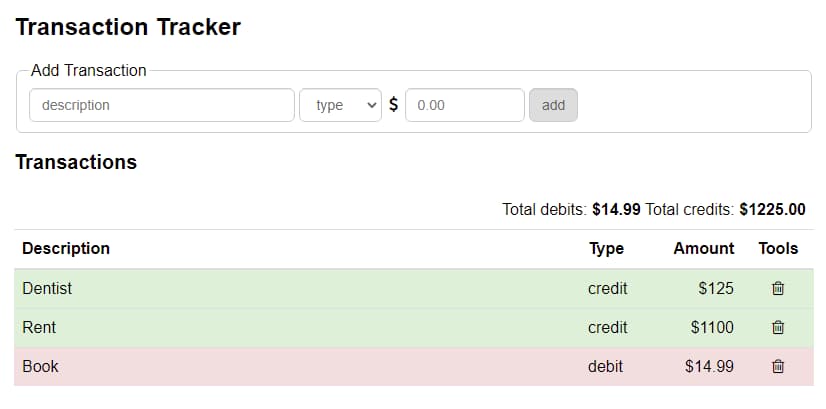Click the Amount column header
826x409 pixels.
pyautogui.click(x=703, y=248)
